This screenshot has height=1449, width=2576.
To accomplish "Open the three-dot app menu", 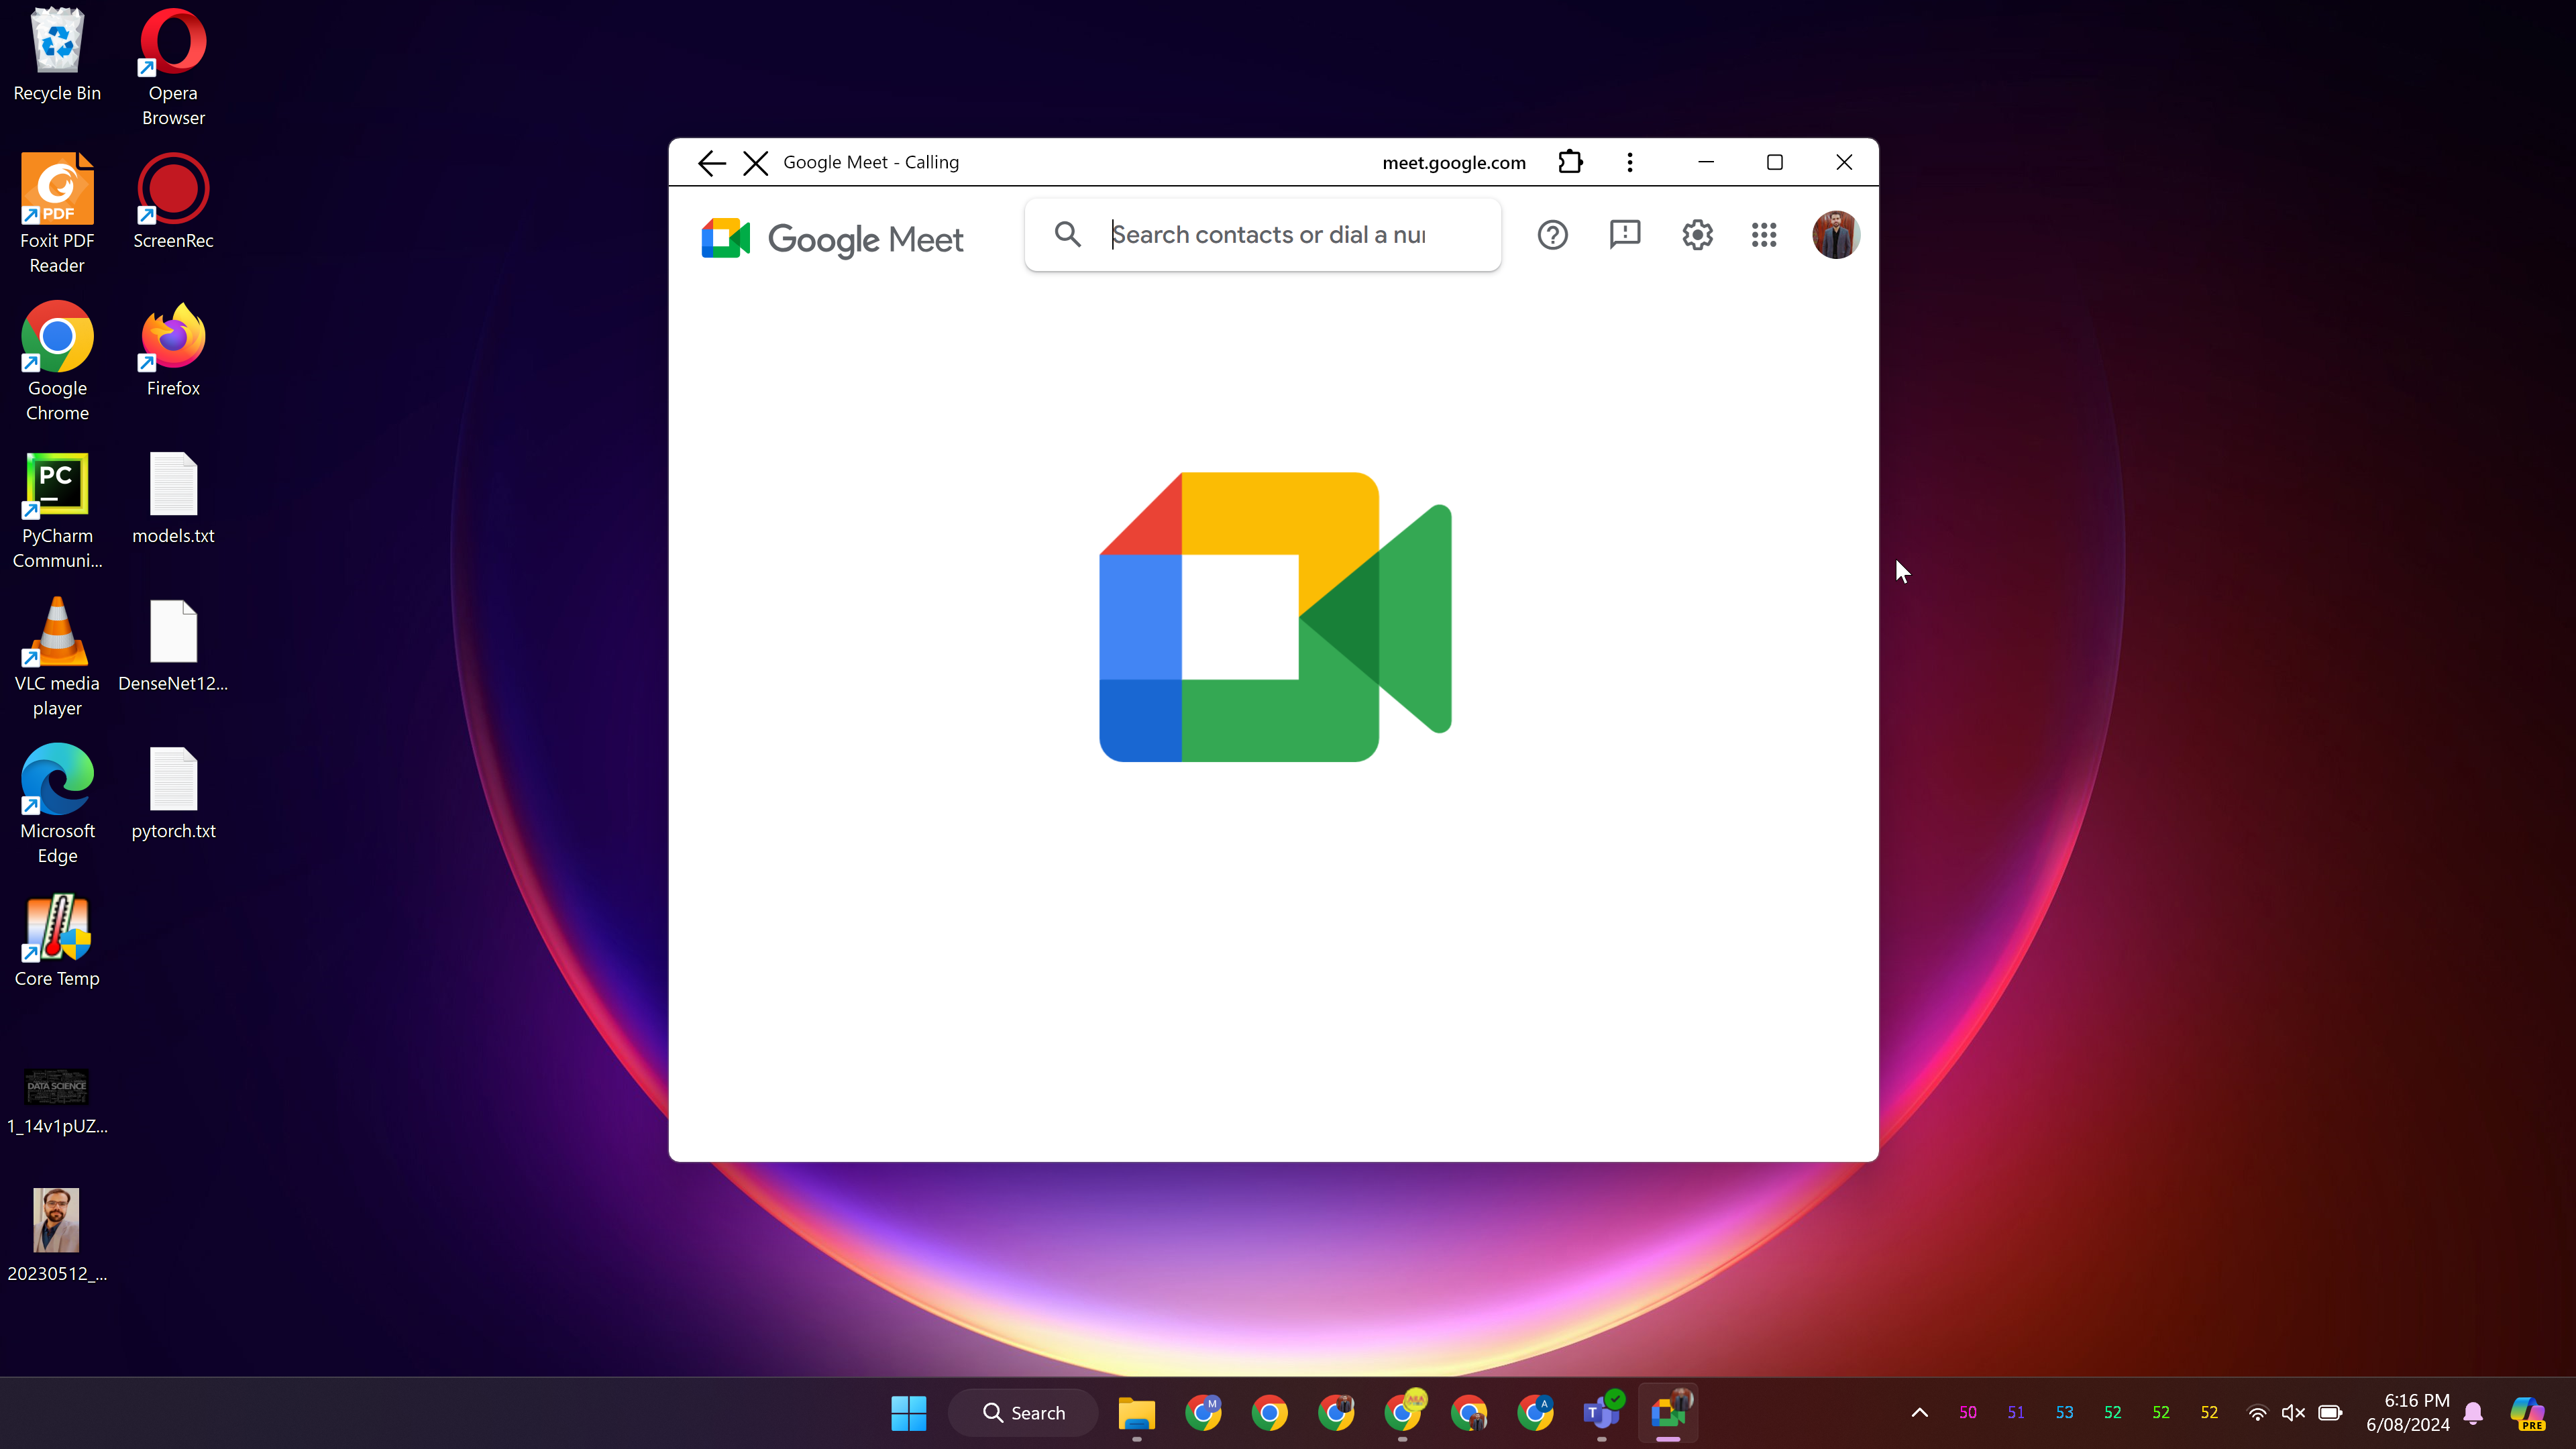I will click(1630, 162).
